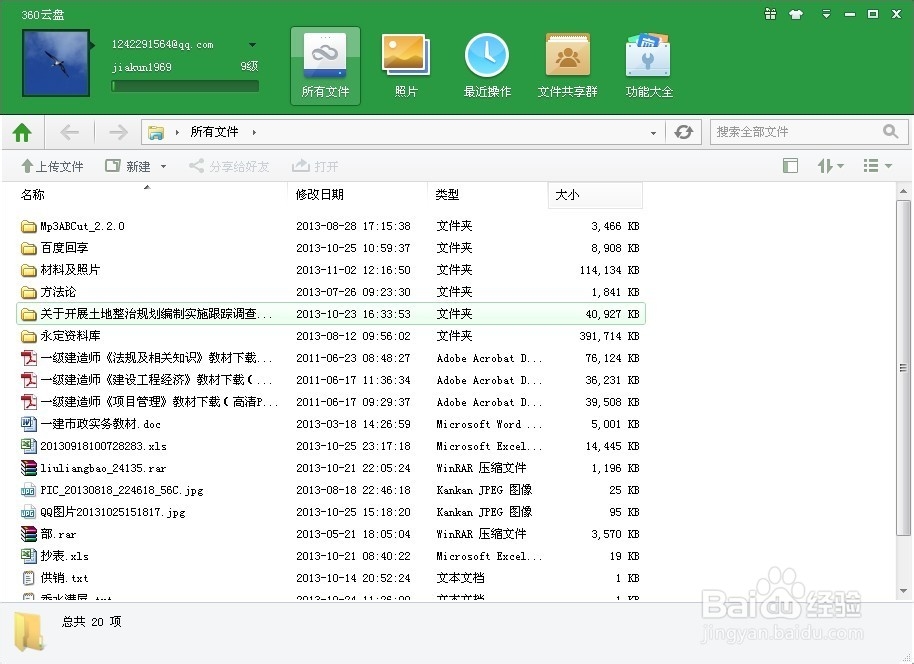
Task: Open the 文件共享群 sharing group tab
Action: (567, 66)
